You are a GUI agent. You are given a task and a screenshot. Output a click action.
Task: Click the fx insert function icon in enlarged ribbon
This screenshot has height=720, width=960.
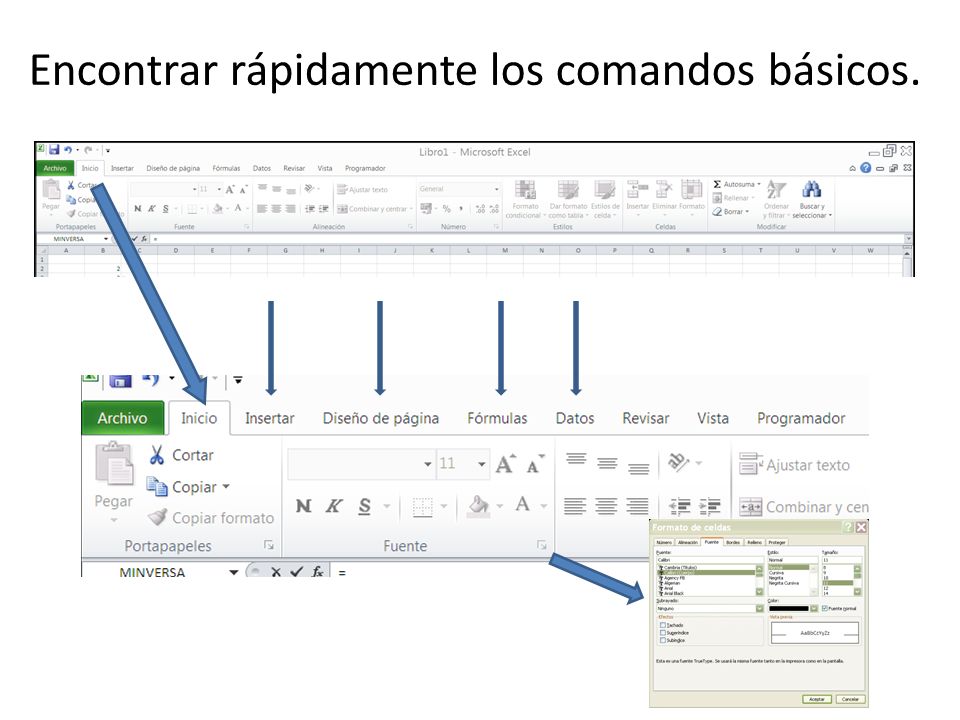tap(317, 572)
